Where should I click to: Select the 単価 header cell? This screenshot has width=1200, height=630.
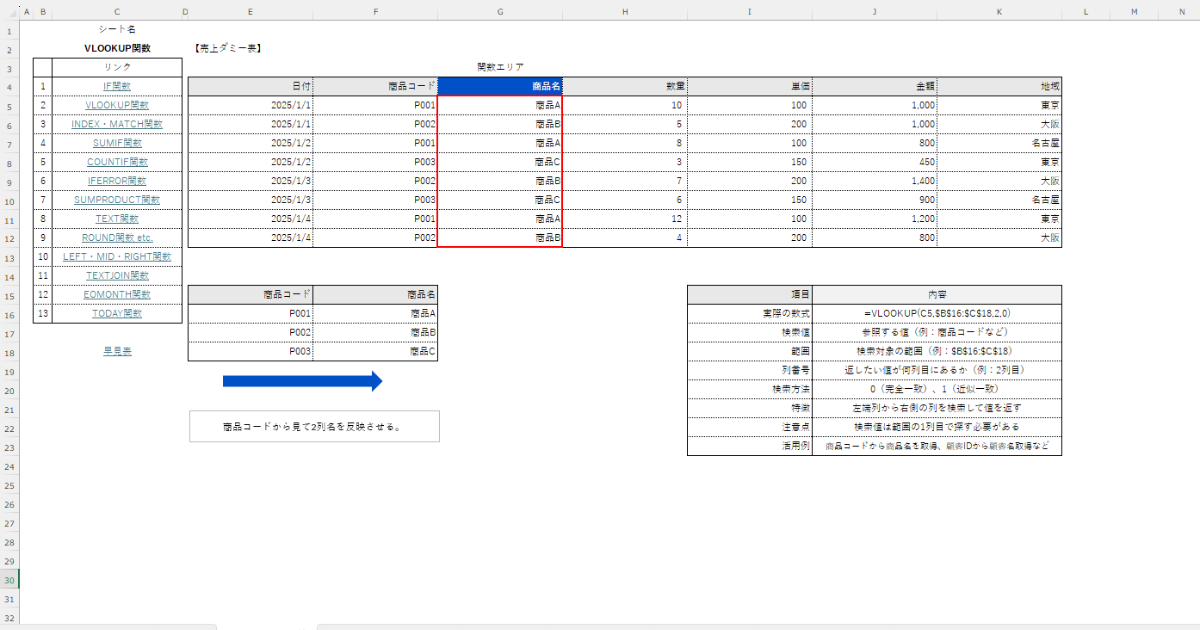tap(749, 86)
